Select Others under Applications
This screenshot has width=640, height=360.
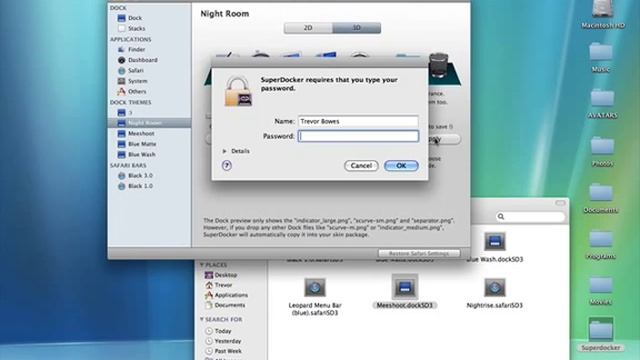[137, 92]
